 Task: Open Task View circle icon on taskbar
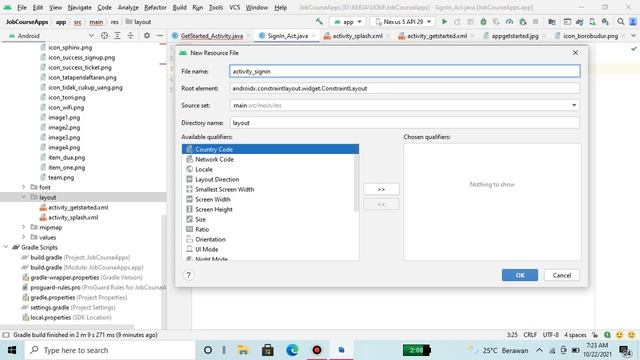[207, 350]
